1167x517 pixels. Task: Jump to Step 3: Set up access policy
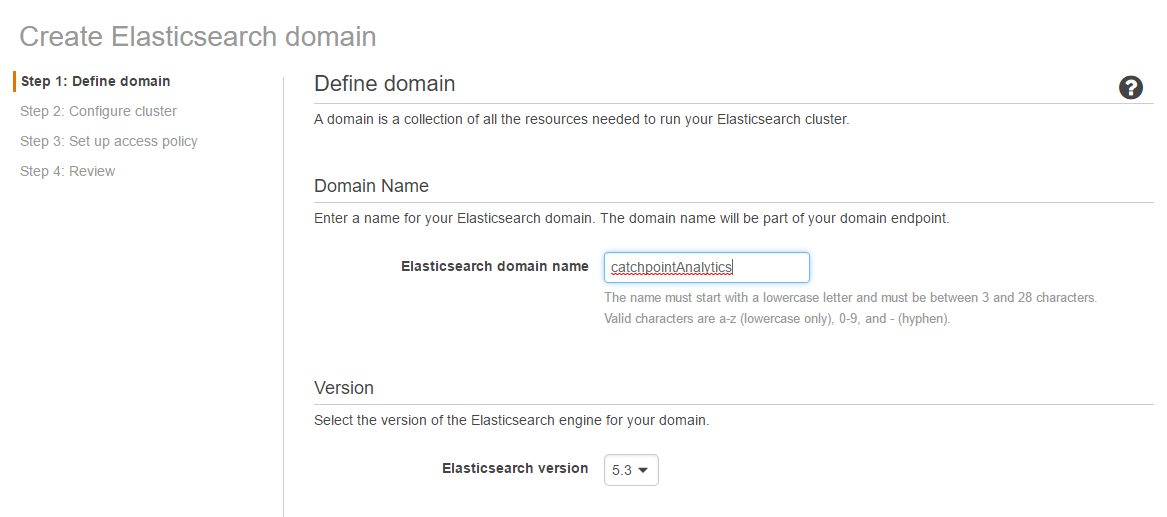pyautogui.click(x=109, y=141)
